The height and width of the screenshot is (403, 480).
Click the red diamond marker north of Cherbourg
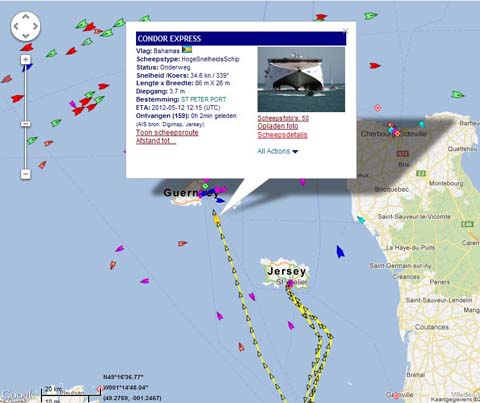(377, 108)
